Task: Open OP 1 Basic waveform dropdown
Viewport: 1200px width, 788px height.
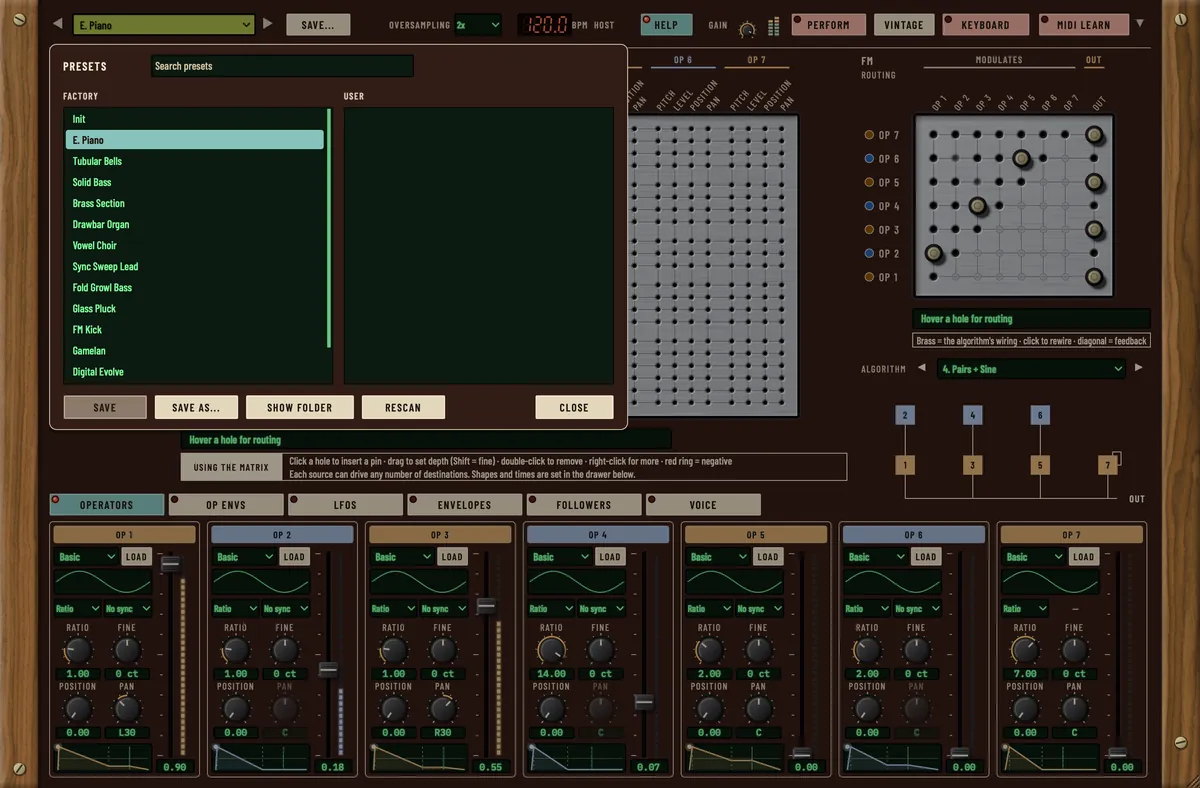Action: [86, 557]
